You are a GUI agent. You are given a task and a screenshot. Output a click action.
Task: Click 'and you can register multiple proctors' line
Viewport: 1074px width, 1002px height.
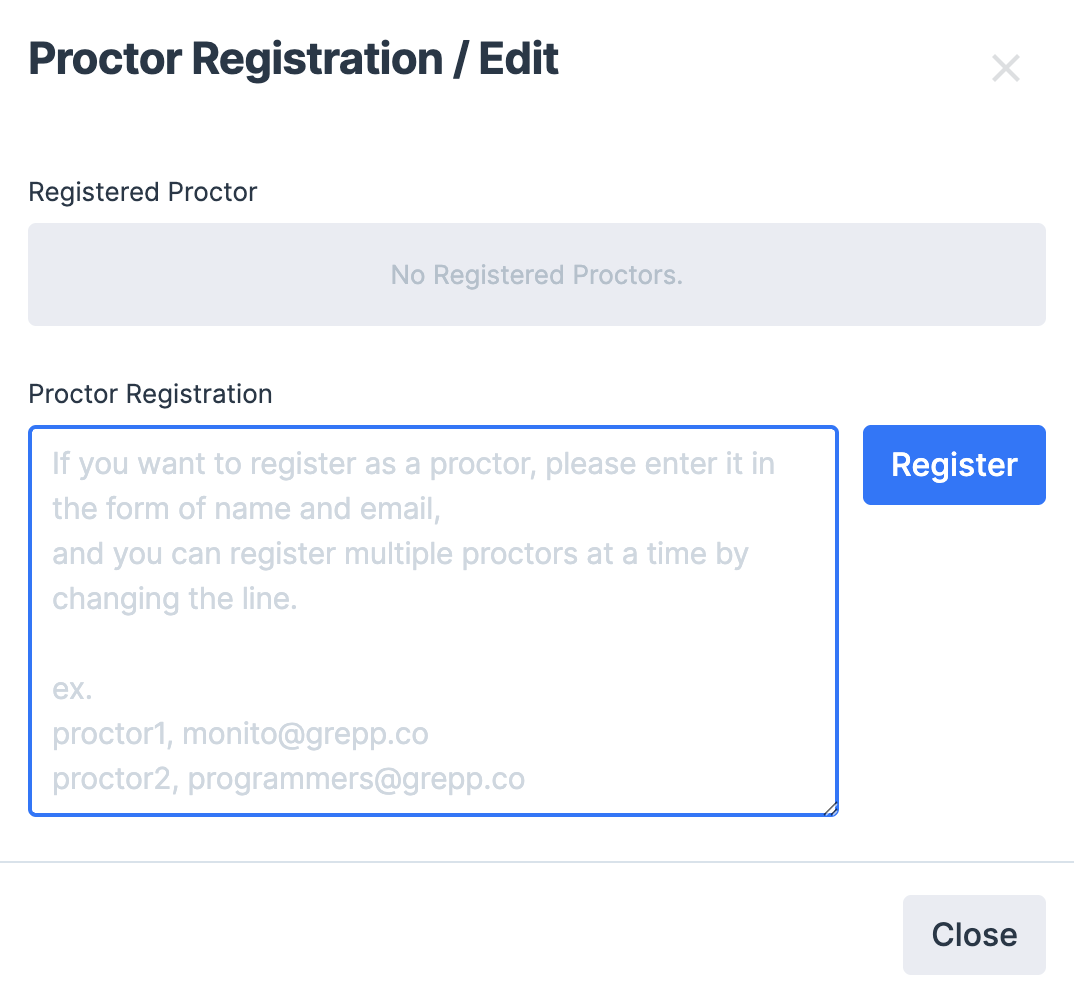coord(400,554)
